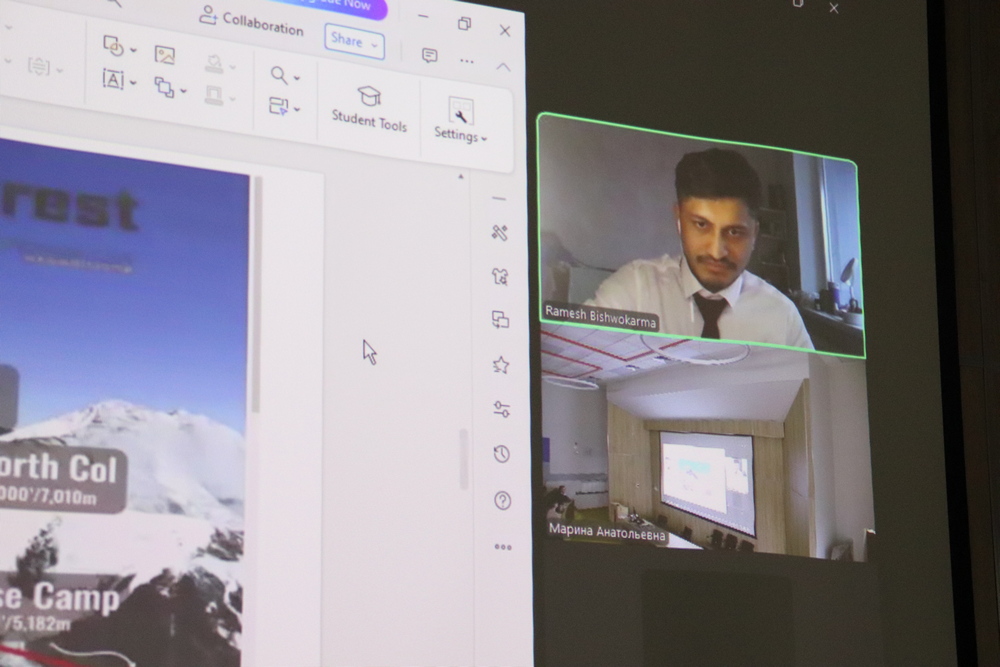1000x667 pixels.
Task: Click the insert picture icon
Action: tap(165, 55)
